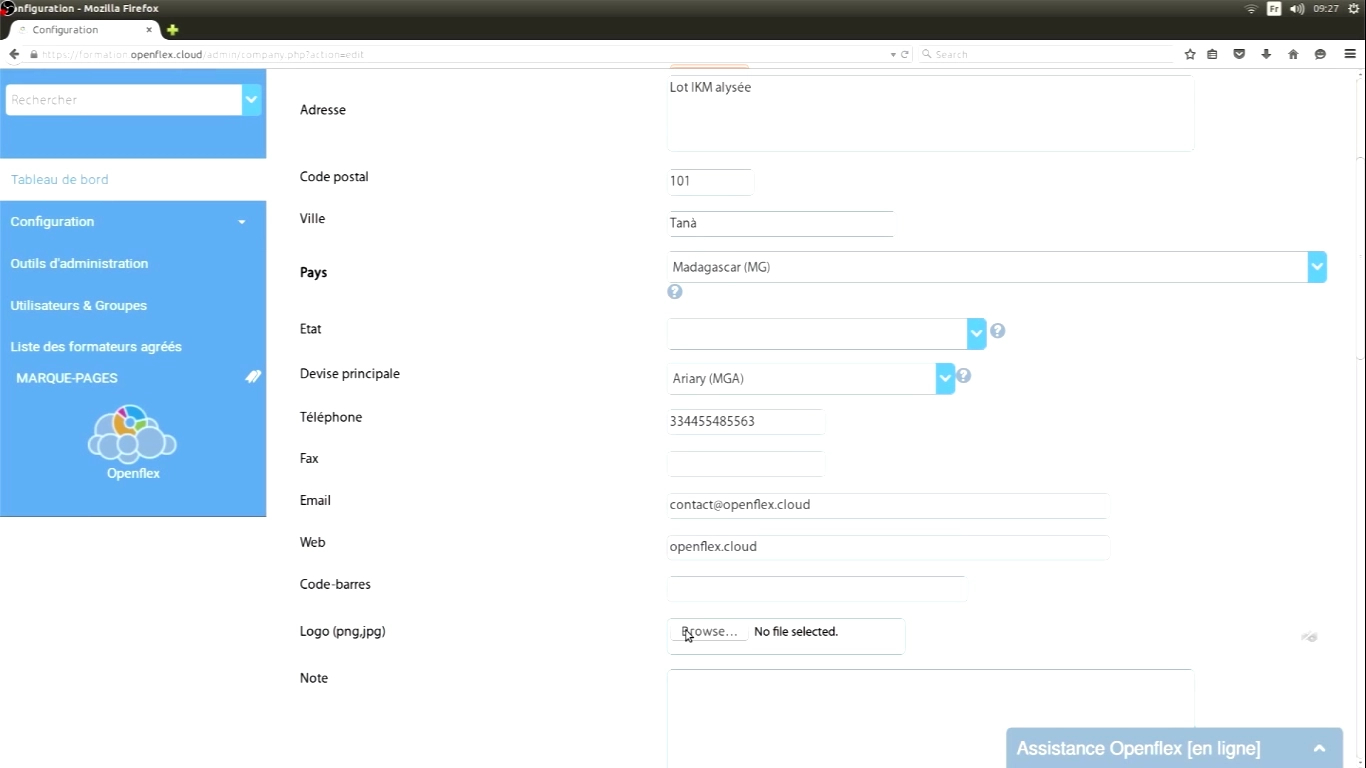The image size is (1366, 768).
Task: Click the Téléphone input field
Action: click(745, 421)
